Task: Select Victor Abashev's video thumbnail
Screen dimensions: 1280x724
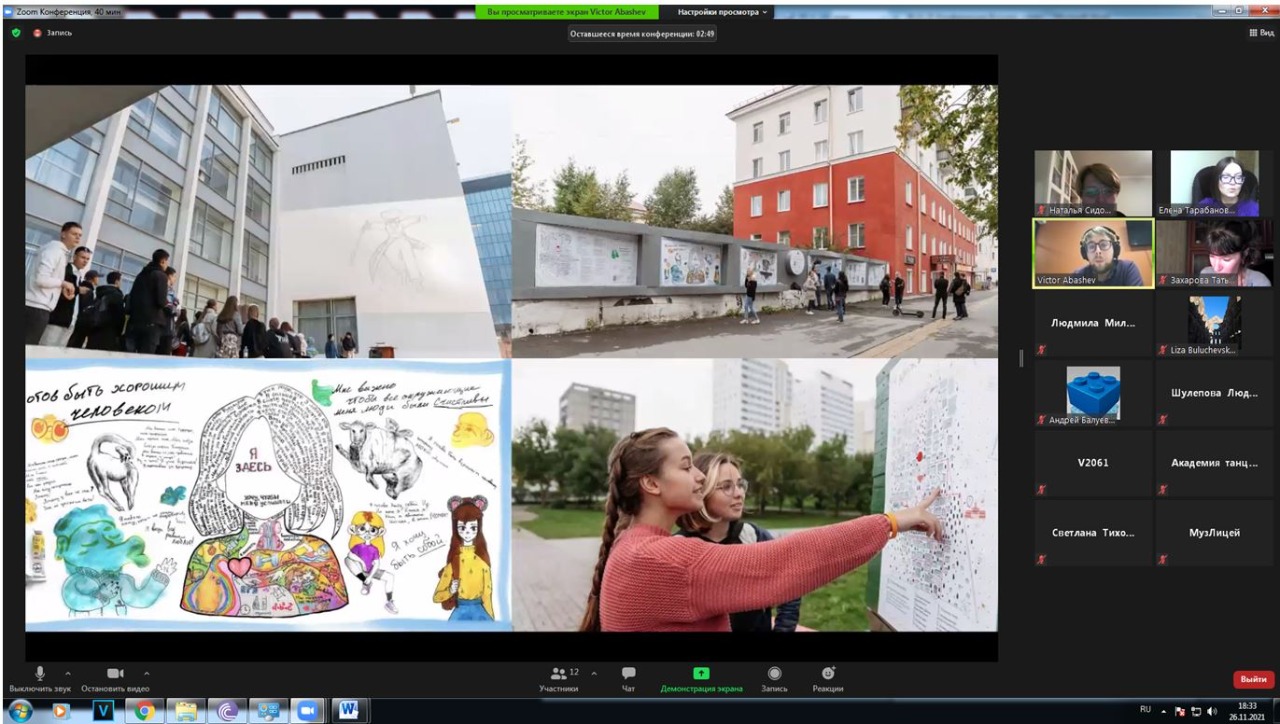Action: 1093,253
